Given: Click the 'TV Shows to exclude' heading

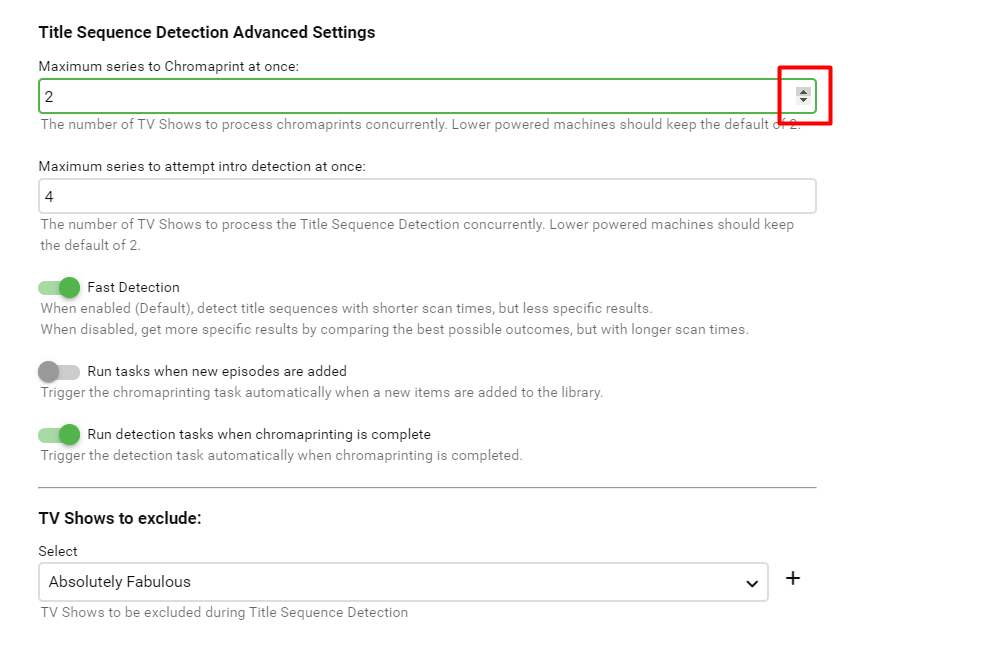Looking at the screenshot, I should [120, 518].
